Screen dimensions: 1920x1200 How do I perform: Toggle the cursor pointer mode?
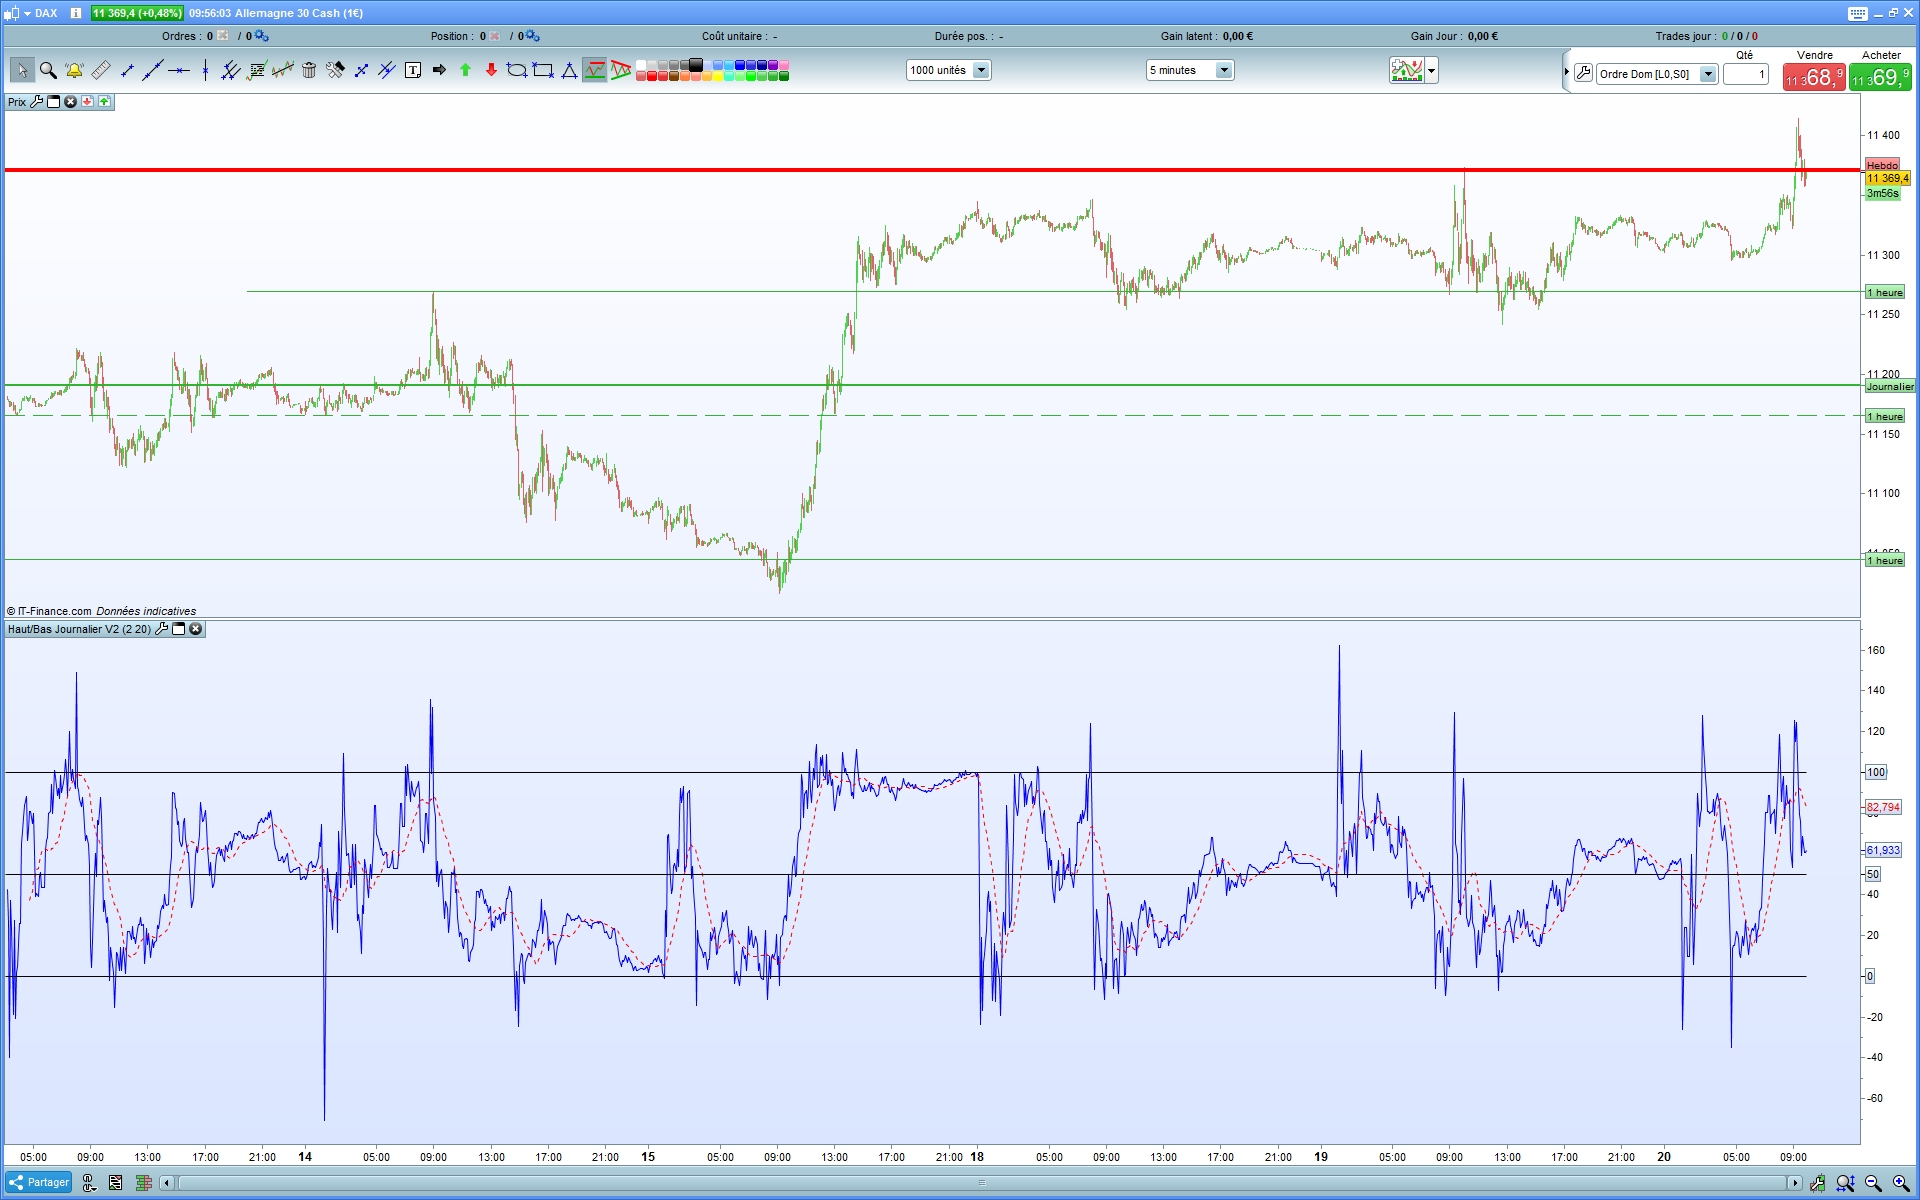[x=22, y=70]
